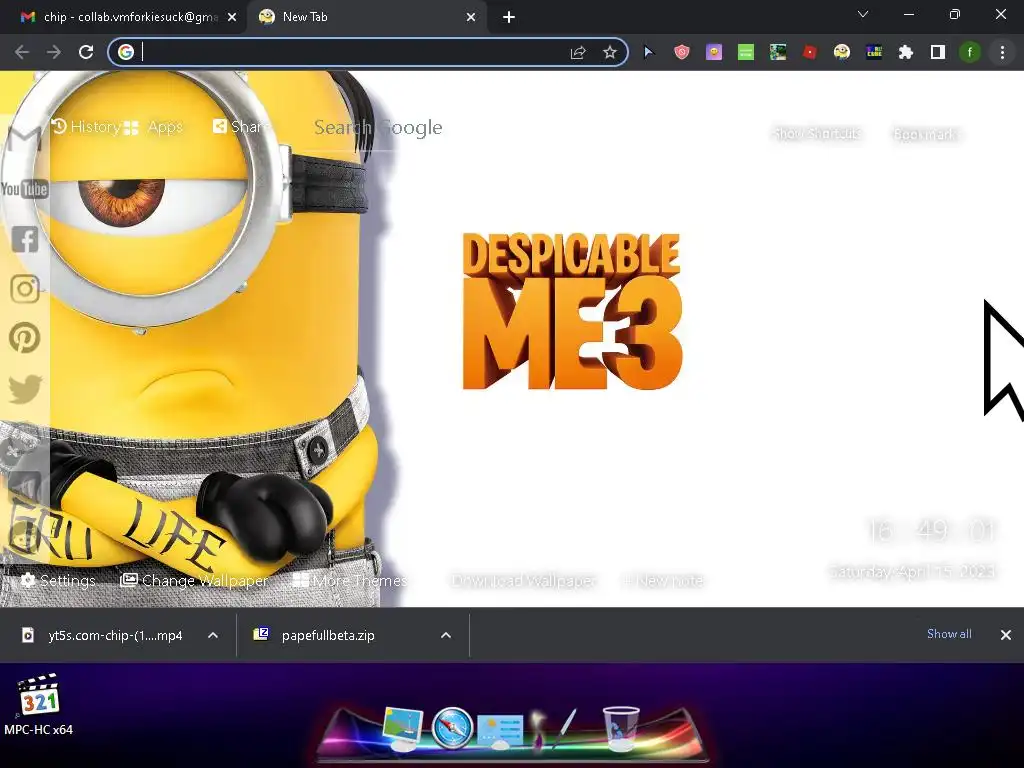Open Pinterest sidebar shortcut
The height and width of the screenshot is (768, 1024).
click(x=25, y=338)
